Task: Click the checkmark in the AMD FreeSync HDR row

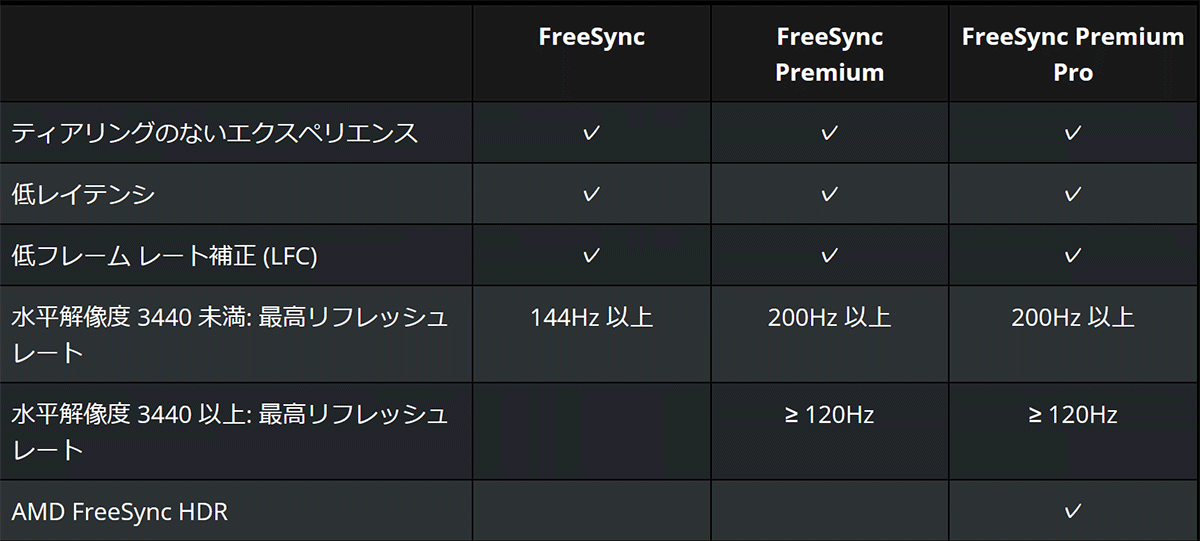Action: (1073, 511)
